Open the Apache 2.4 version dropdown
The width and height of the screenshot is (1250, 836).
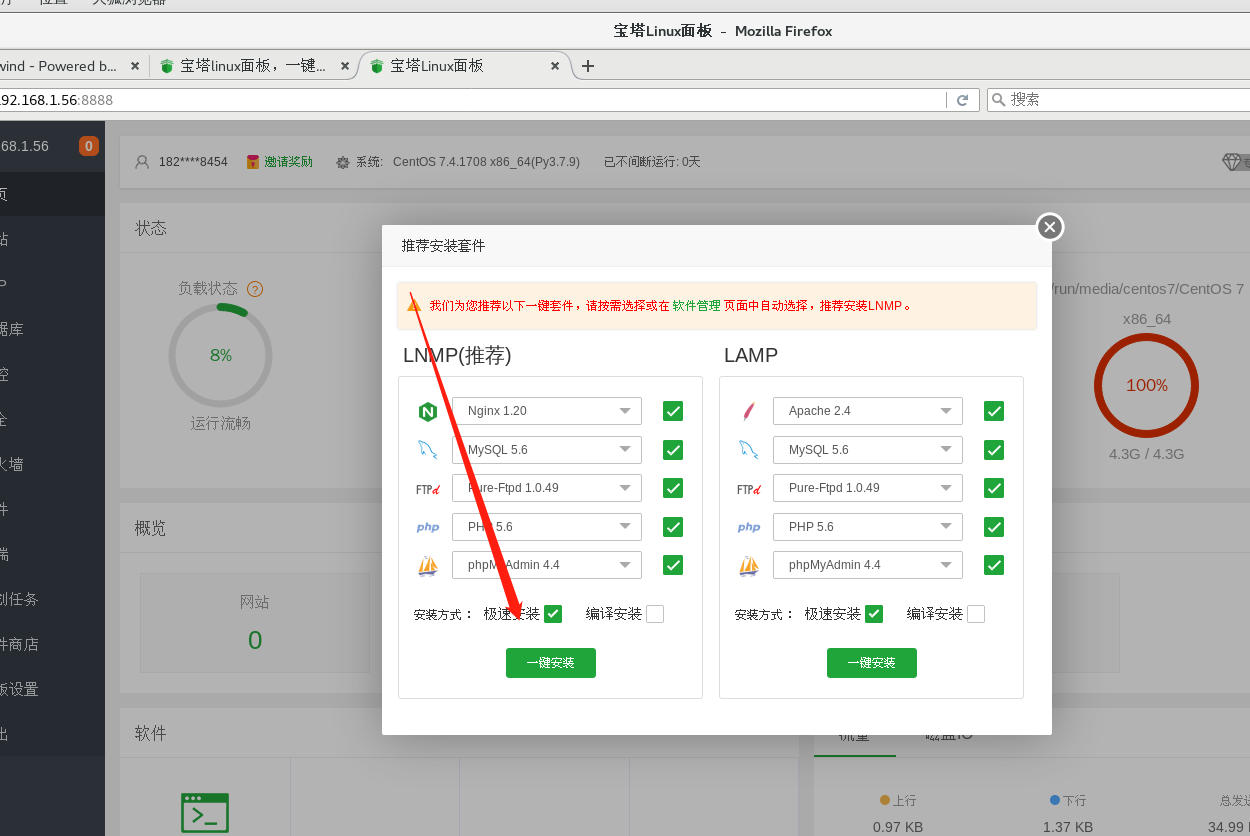pos(868,411)
